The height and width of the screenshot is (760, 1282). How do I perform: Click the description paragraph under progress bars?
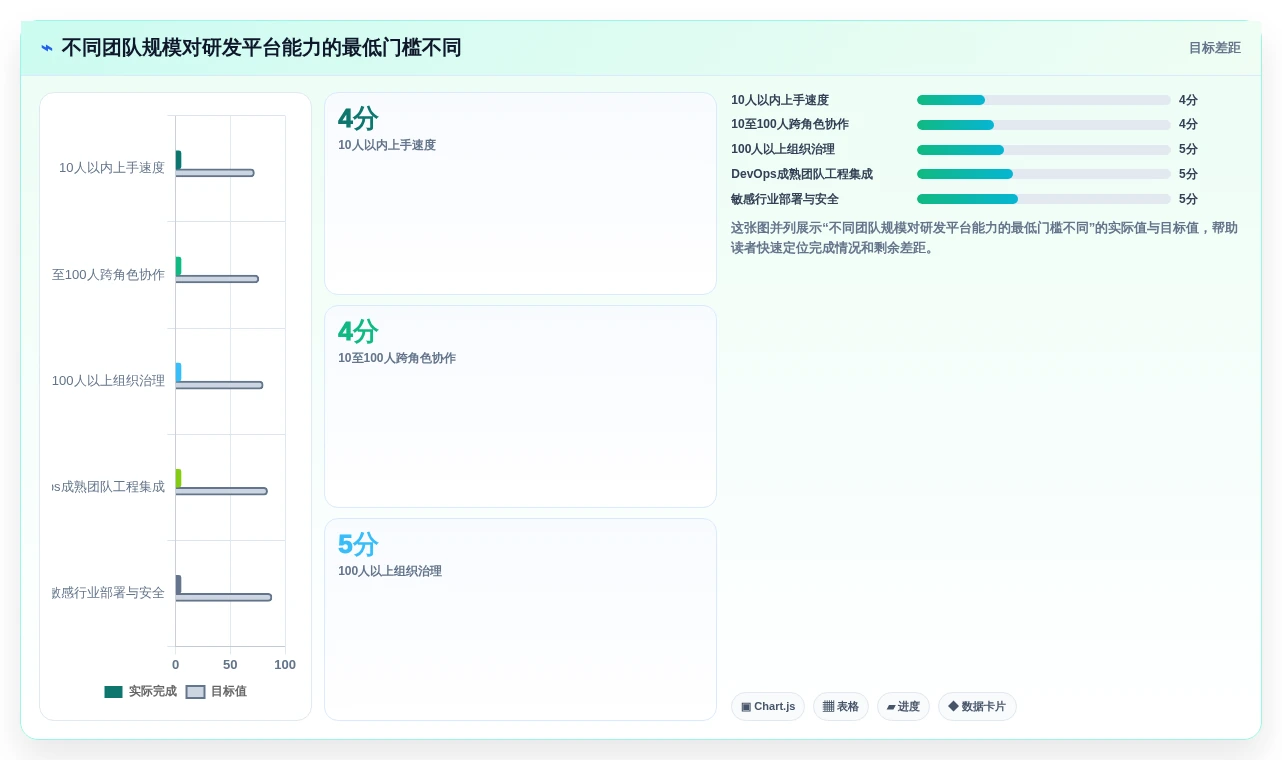(985, 238)
